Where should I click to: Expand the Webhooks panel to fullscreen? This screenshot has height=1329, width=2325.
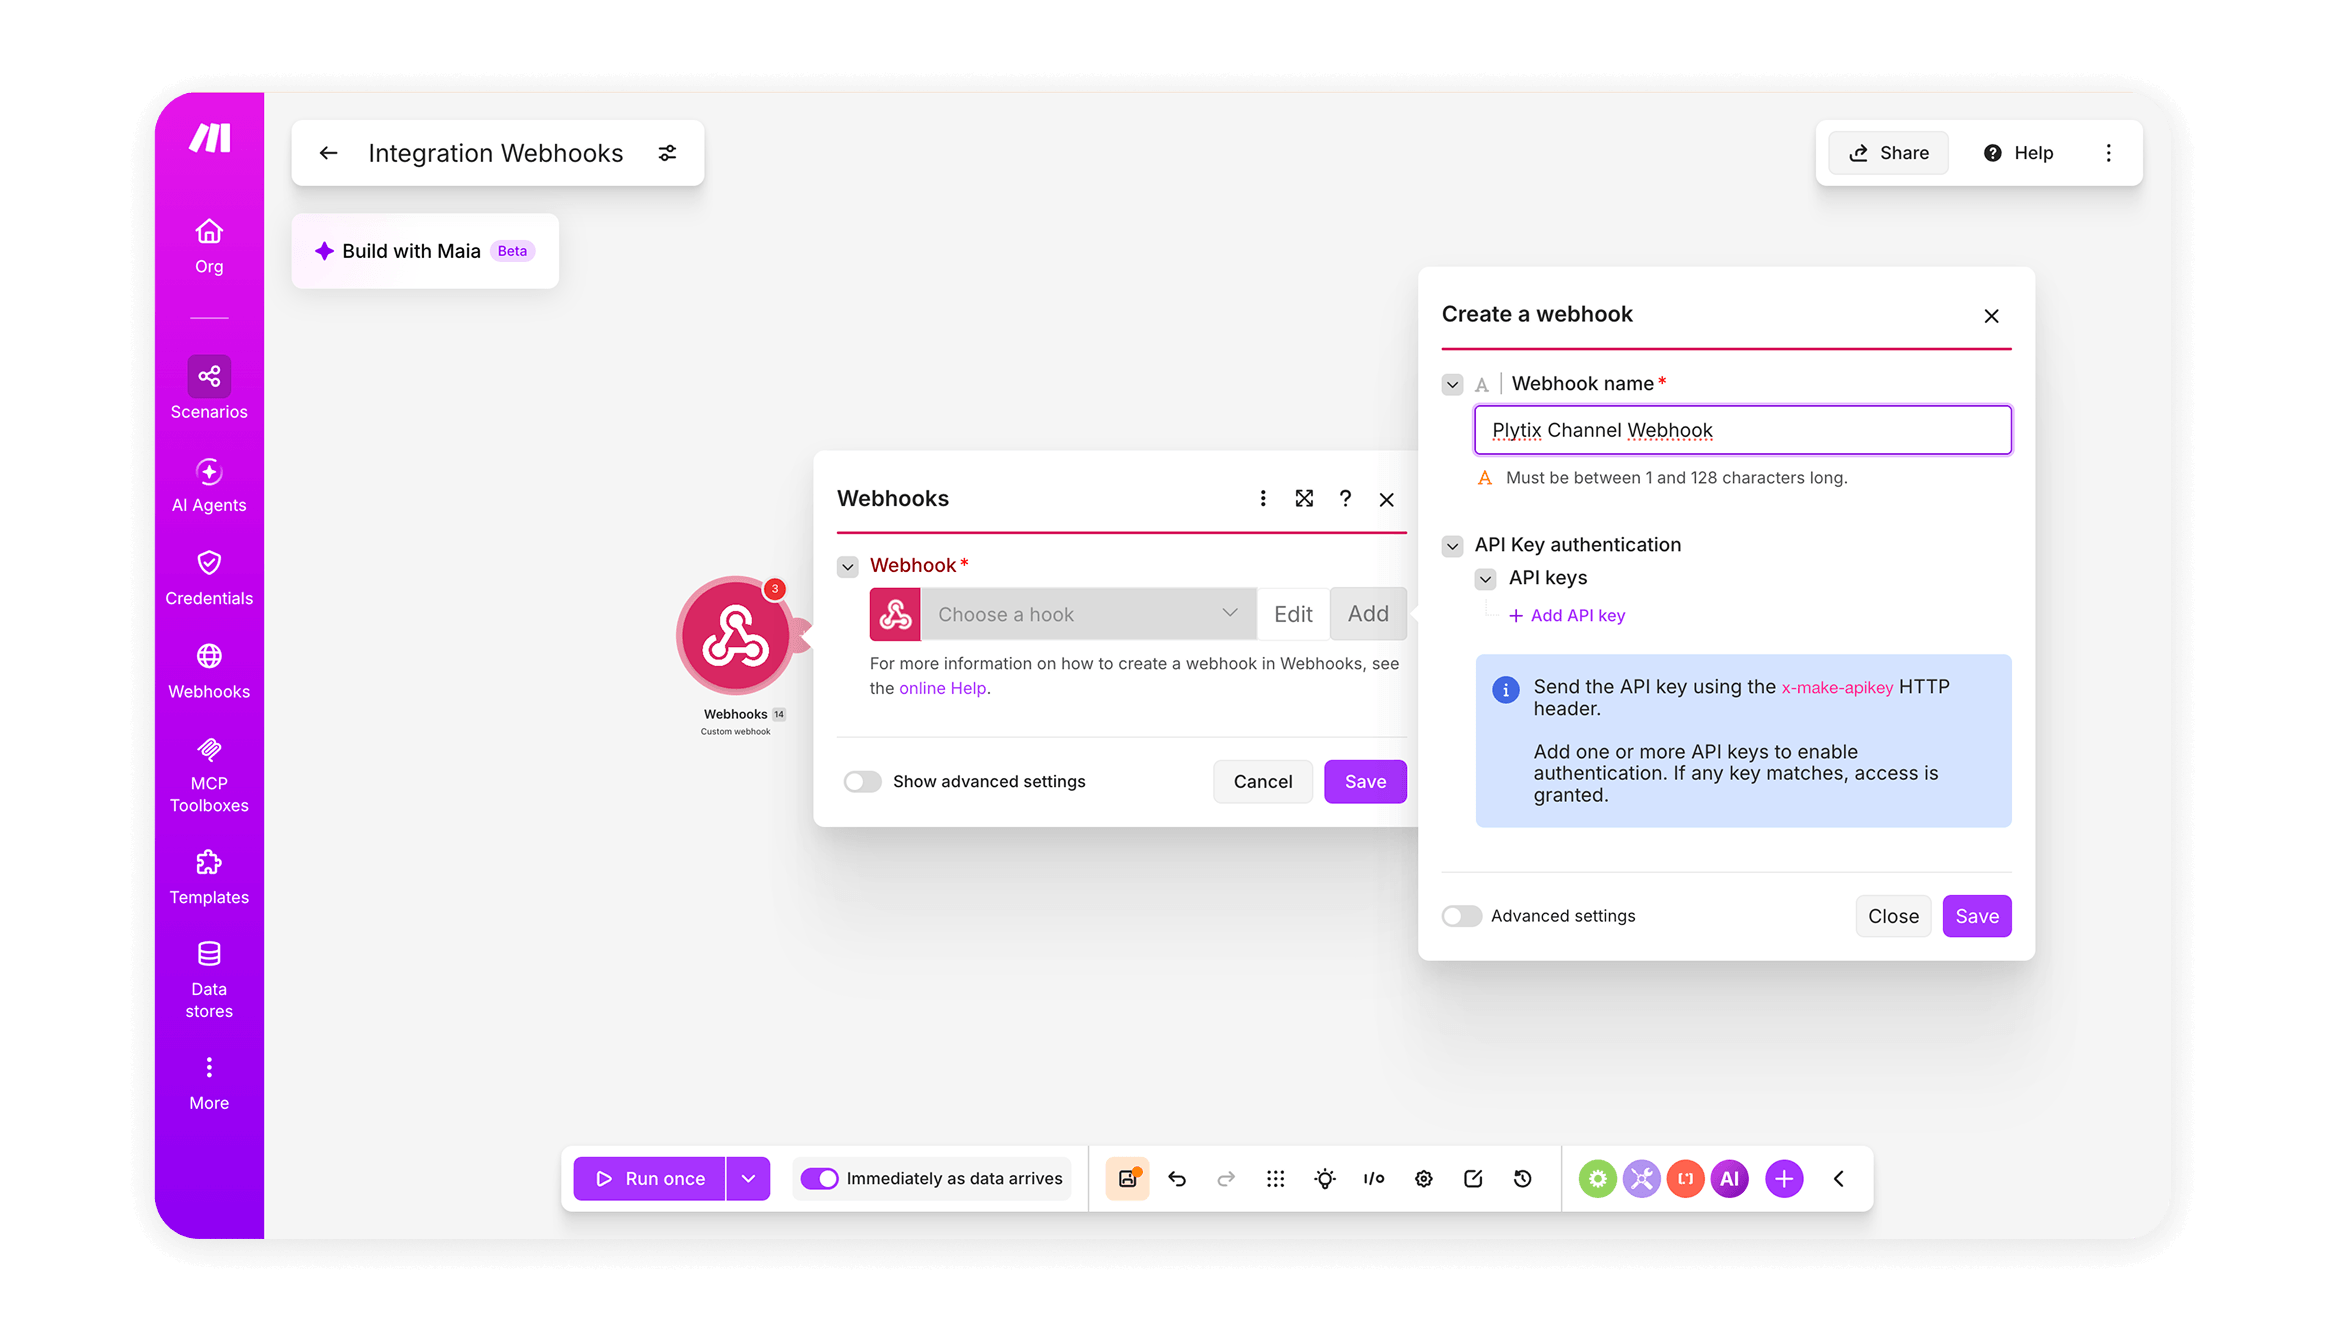pyautogui.click(x=1304, y=498)
